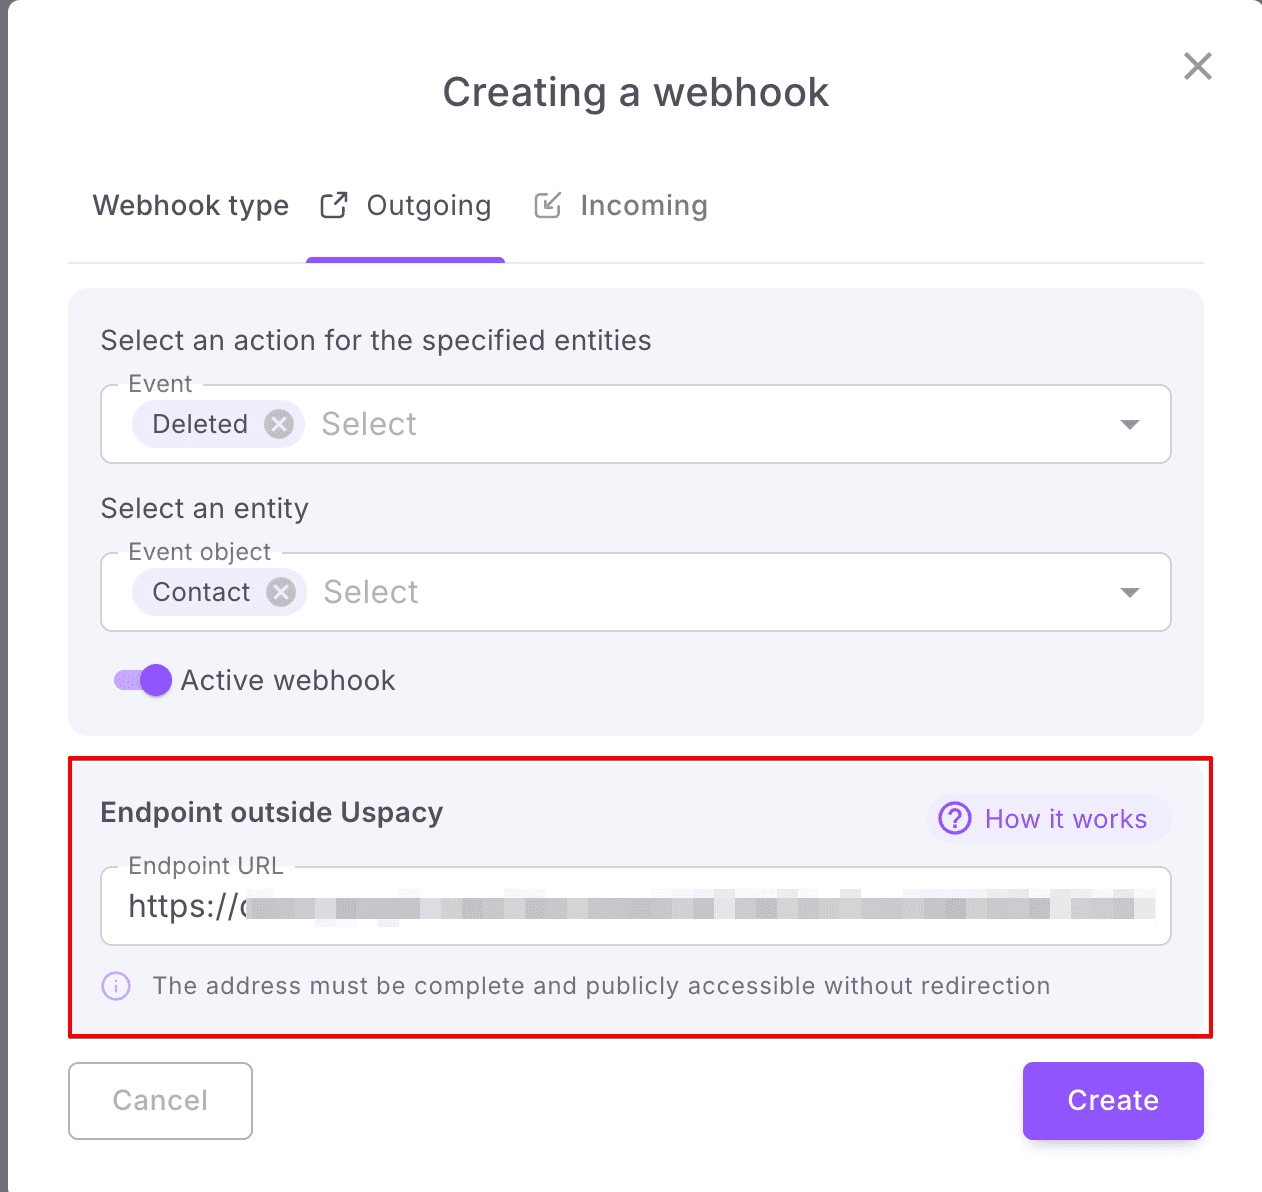Viewport: 1262px width, 1192px height.
Task: Click the Outgoing external-link icon
Action: [334, 205]
